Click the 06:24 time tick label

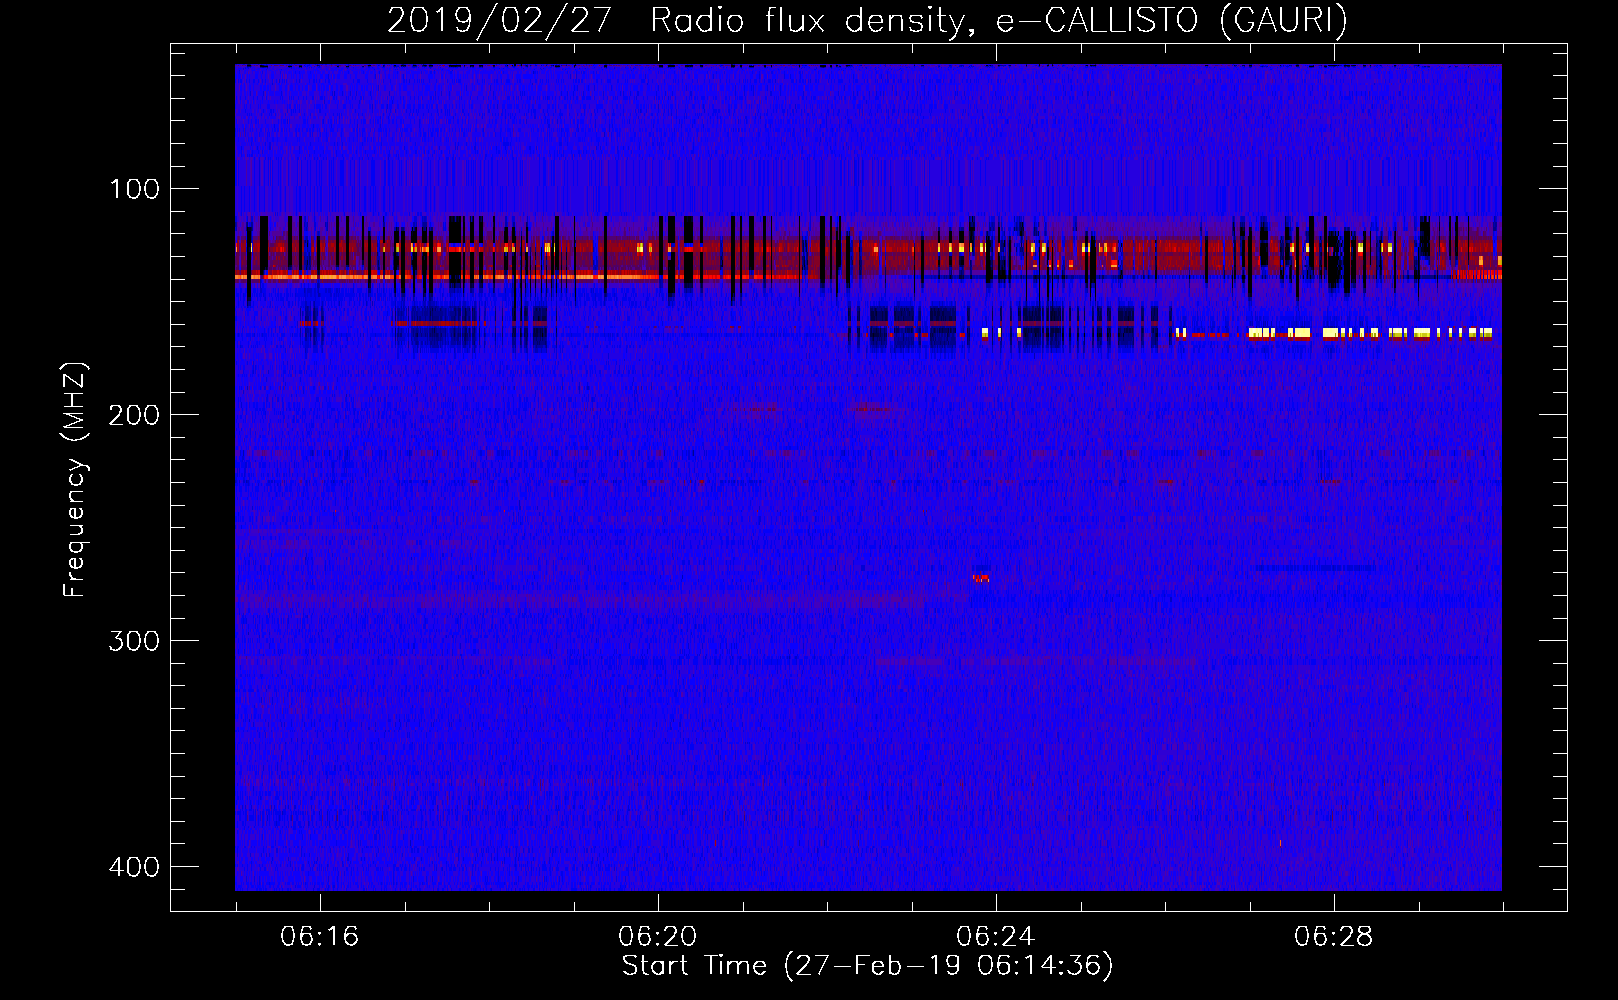[996, 937]
